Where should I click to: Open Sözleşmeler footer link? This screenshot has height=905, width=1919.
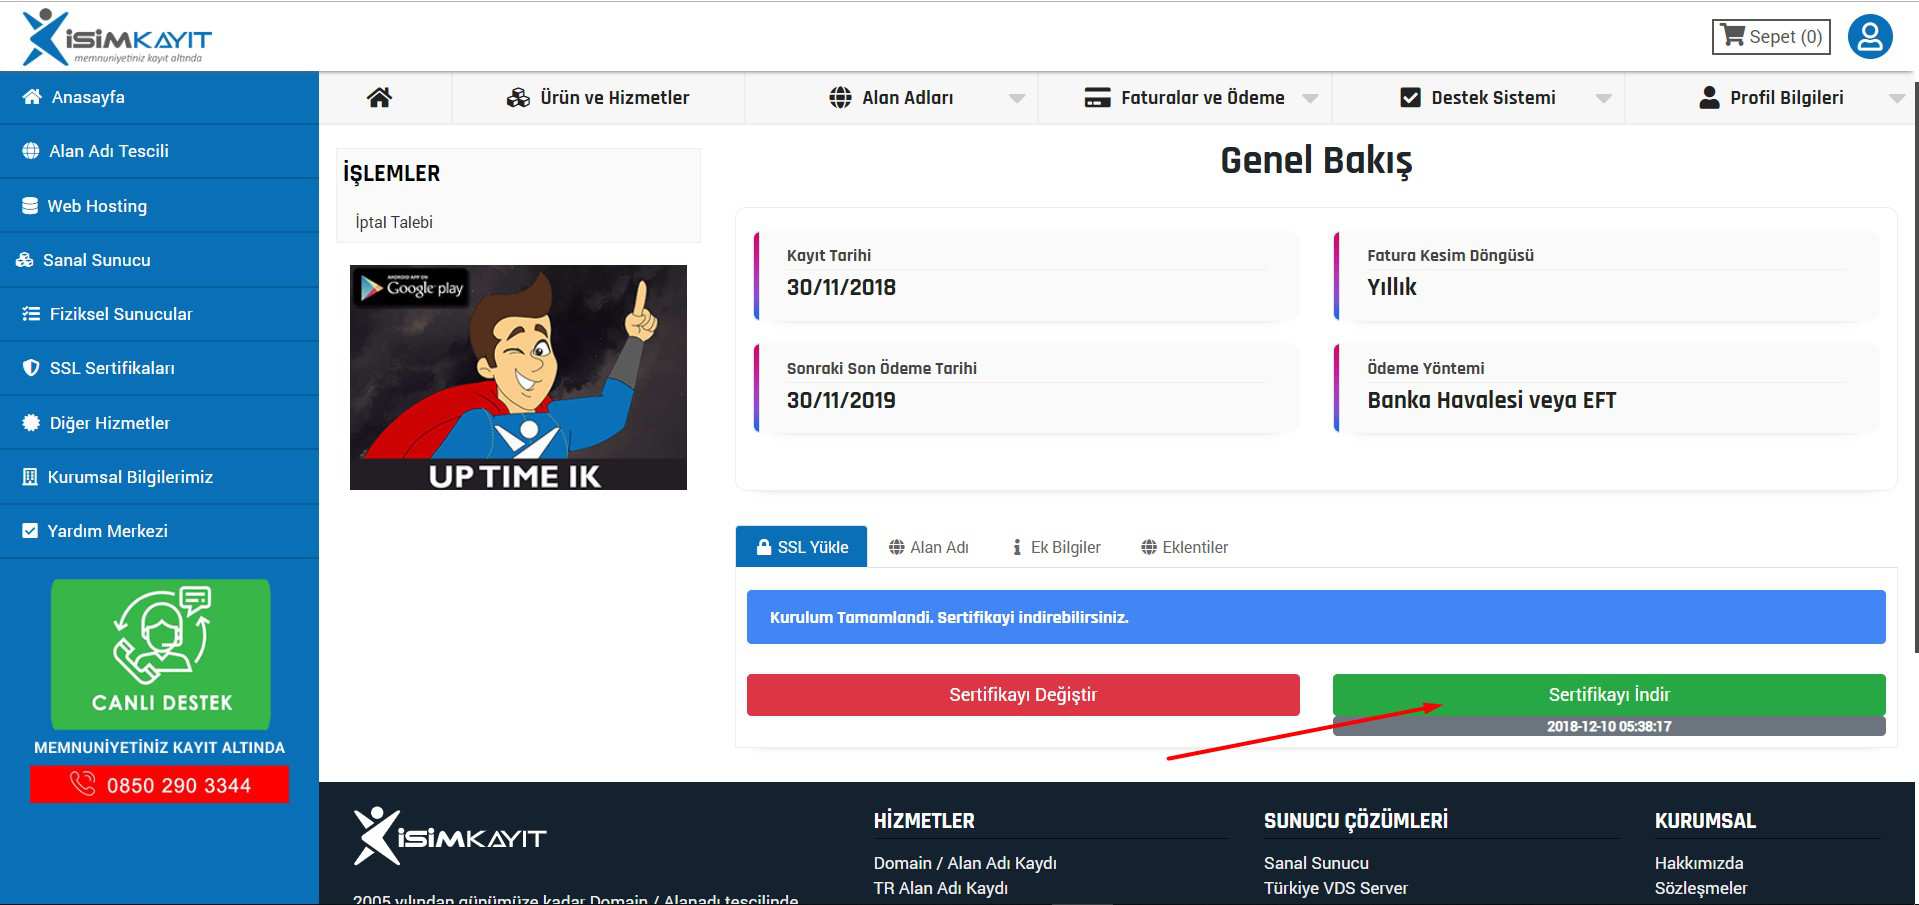coord(1701,888)
